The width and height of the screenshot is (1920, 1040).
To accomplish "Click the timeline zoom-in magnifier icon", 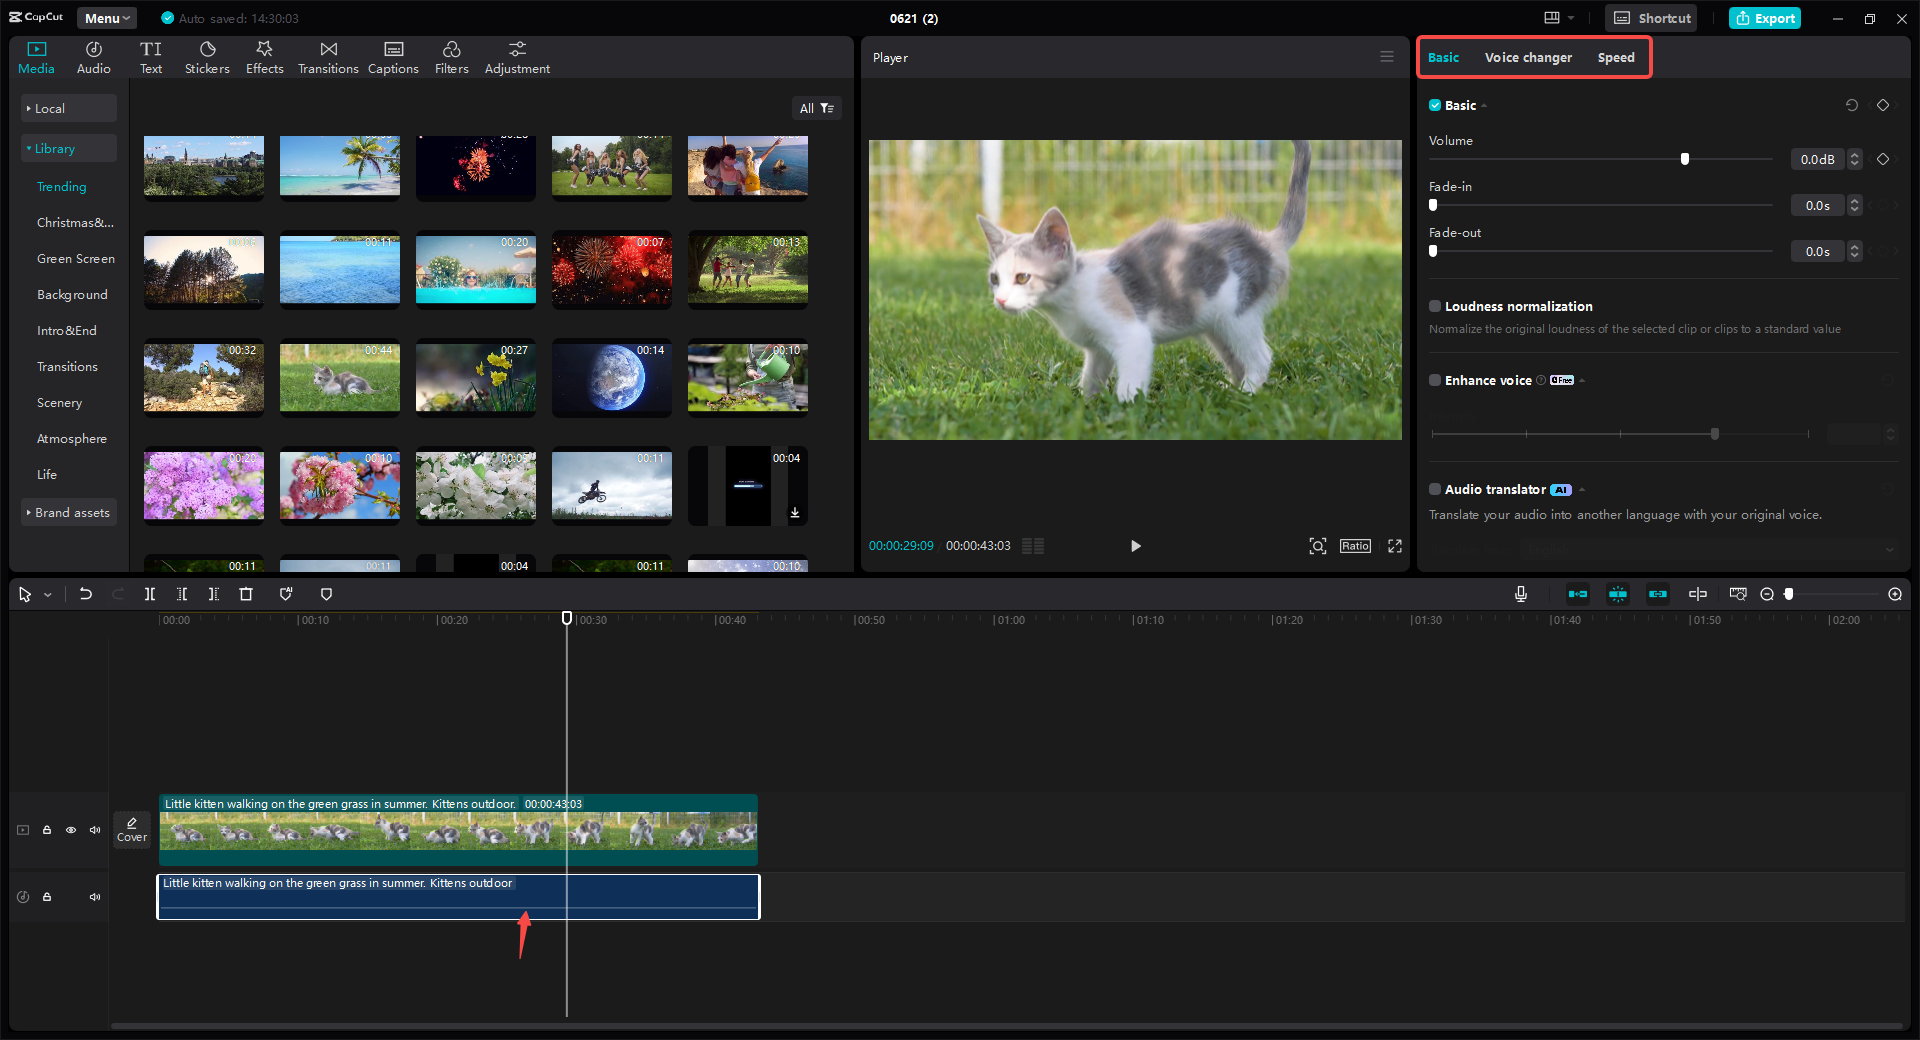I will point(1895,594).
